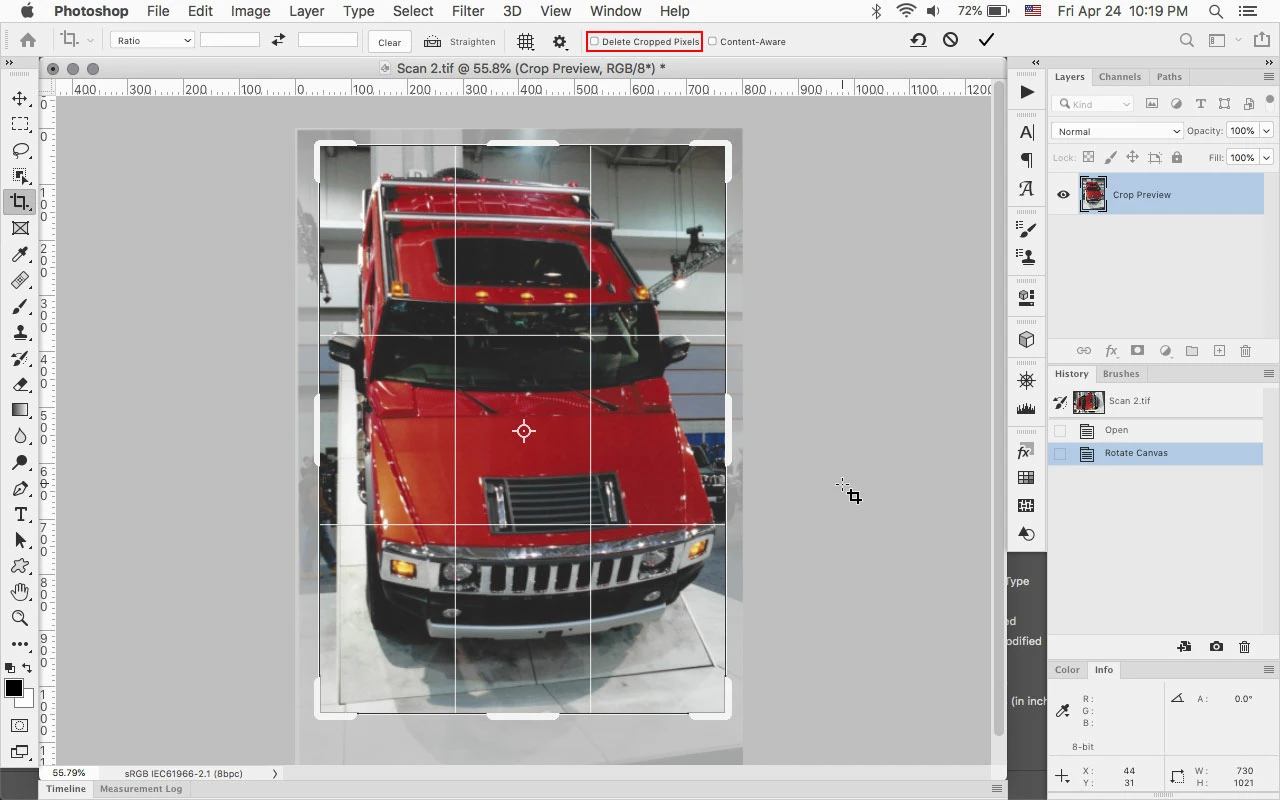Toggle history source box for Rotate Canvas
This screenshot has width=1280, height=800.
(x=1060, y=453)
